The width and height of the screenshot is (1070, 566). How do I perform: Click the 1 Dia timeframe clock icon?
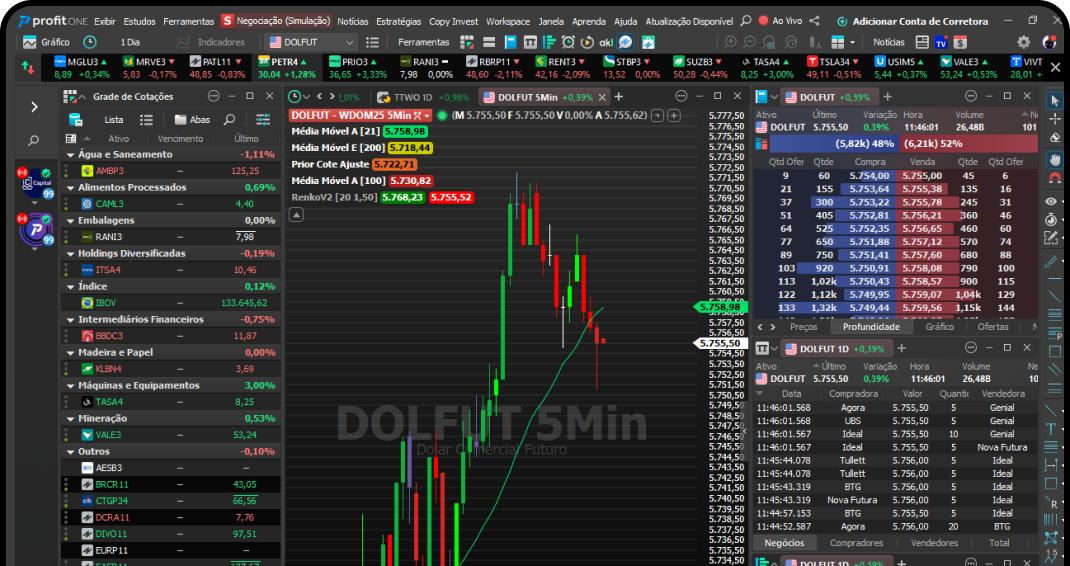tap(89, 42)
